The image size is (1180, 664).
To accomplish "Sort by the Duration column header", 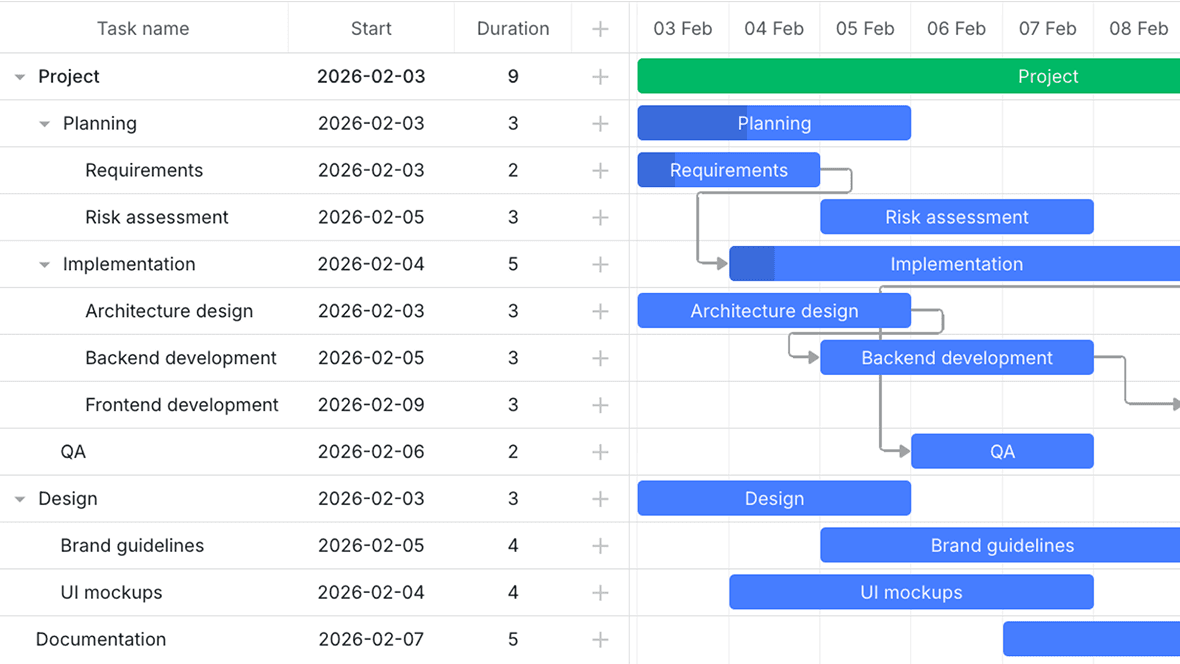I will (513, 29).
